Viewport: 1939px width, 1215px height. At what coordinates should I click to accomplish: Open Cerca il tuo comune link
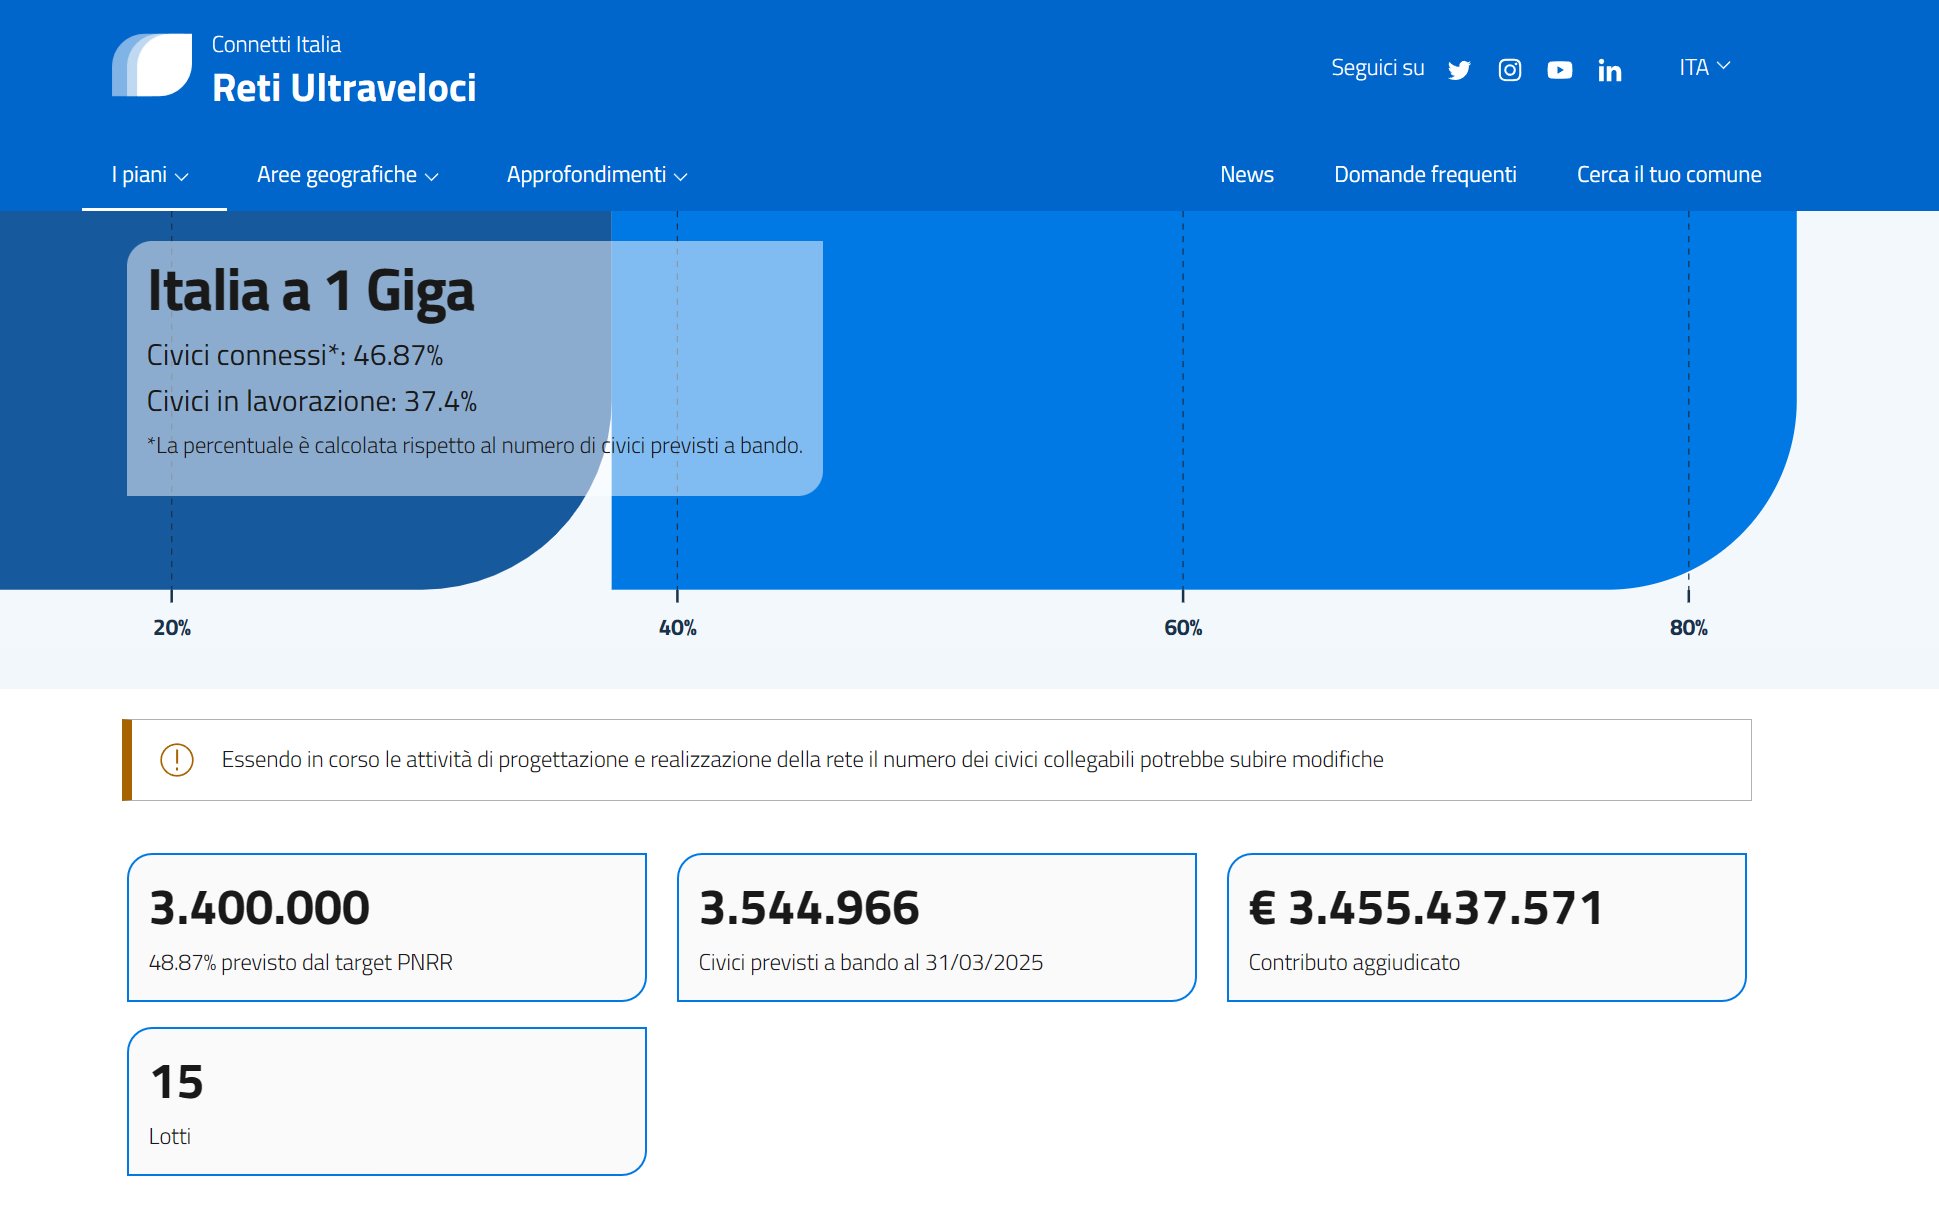(x=1668, y=175)
